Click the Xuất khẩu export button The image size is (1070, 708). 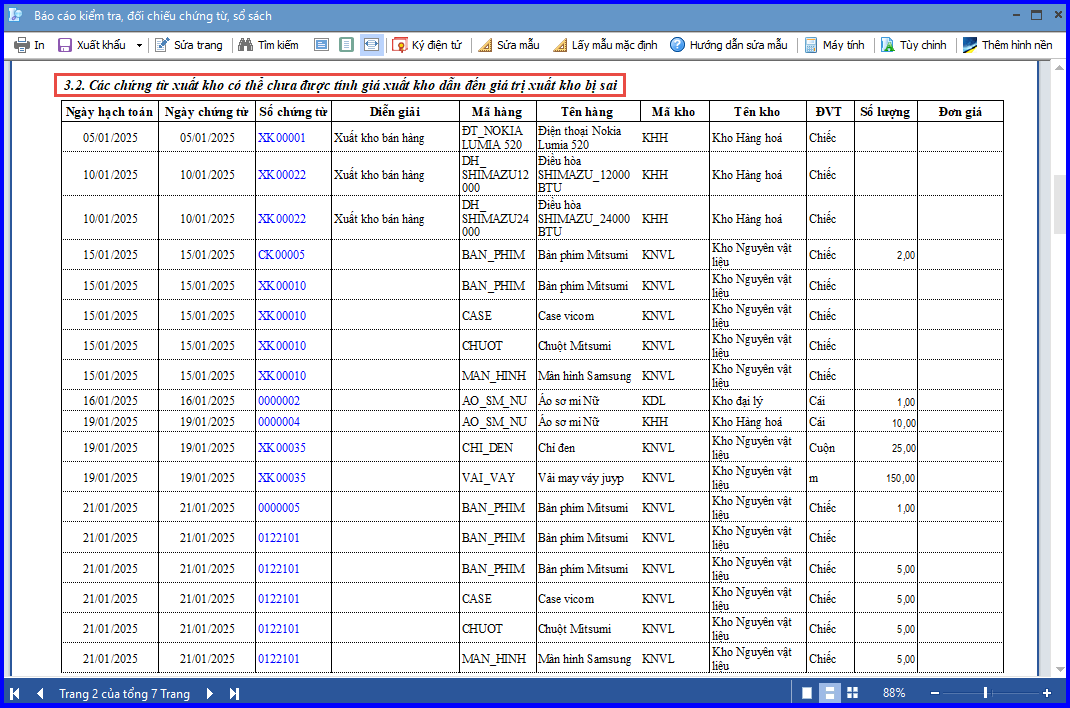click(93, 45)
